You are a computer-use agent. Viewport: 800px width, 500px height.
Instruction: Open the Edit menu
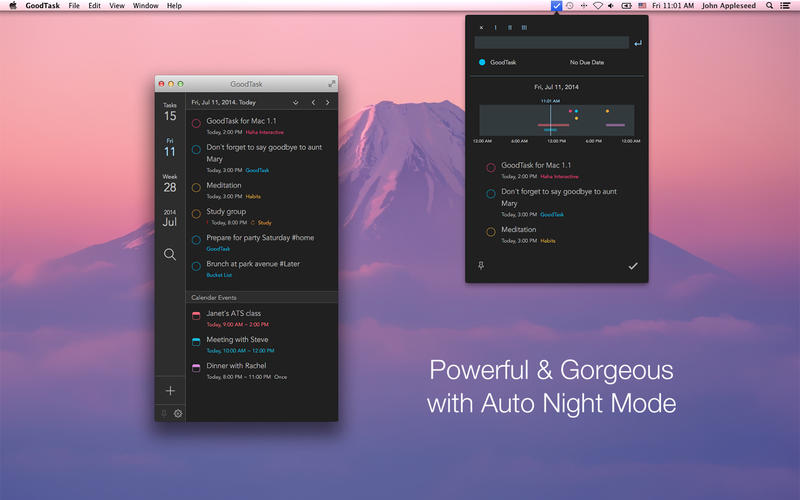(x=94, y=6)
